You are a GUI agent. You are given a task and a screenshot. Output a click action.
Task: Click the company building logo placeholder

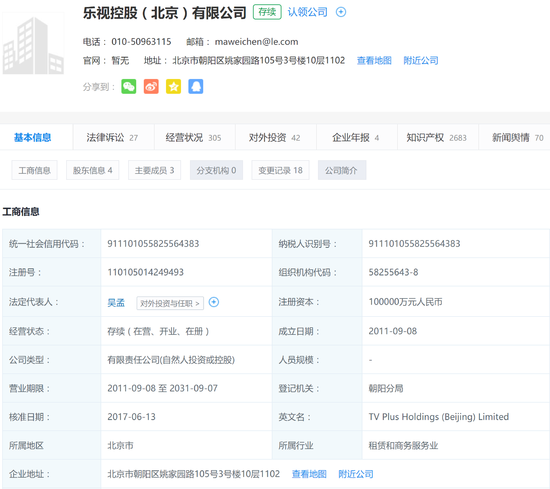point(33,43)
